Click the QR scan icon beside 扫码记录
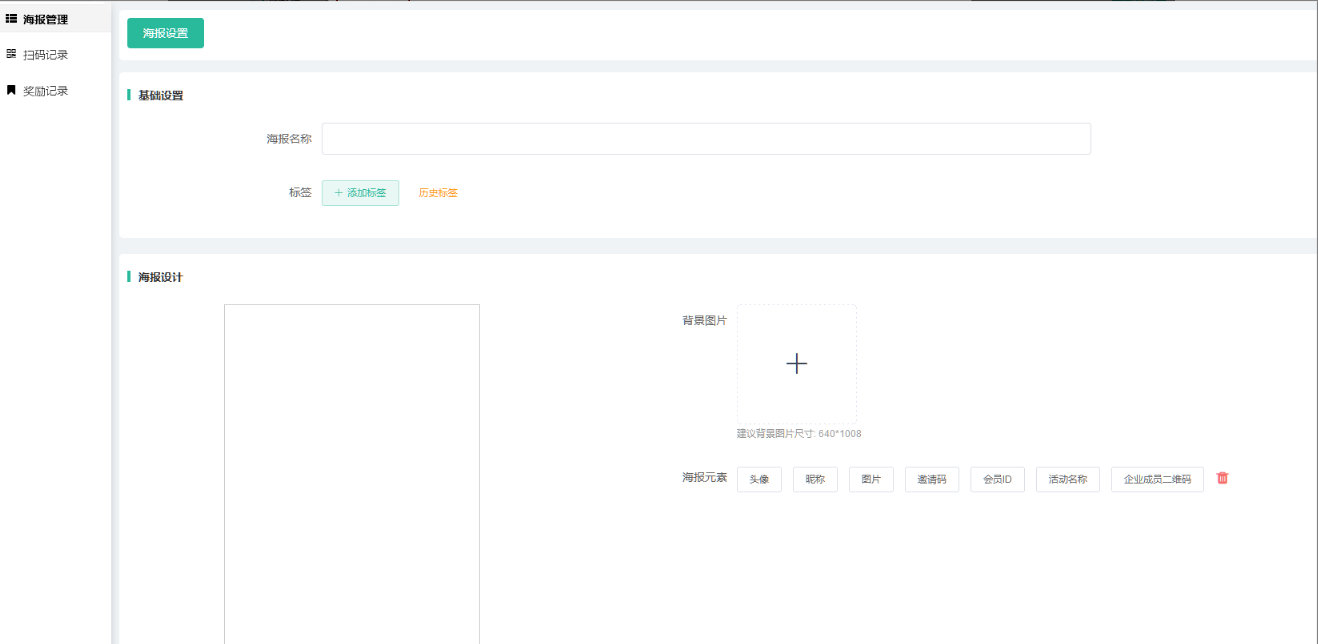1318x644 pixels. click(x=11, y=54)
